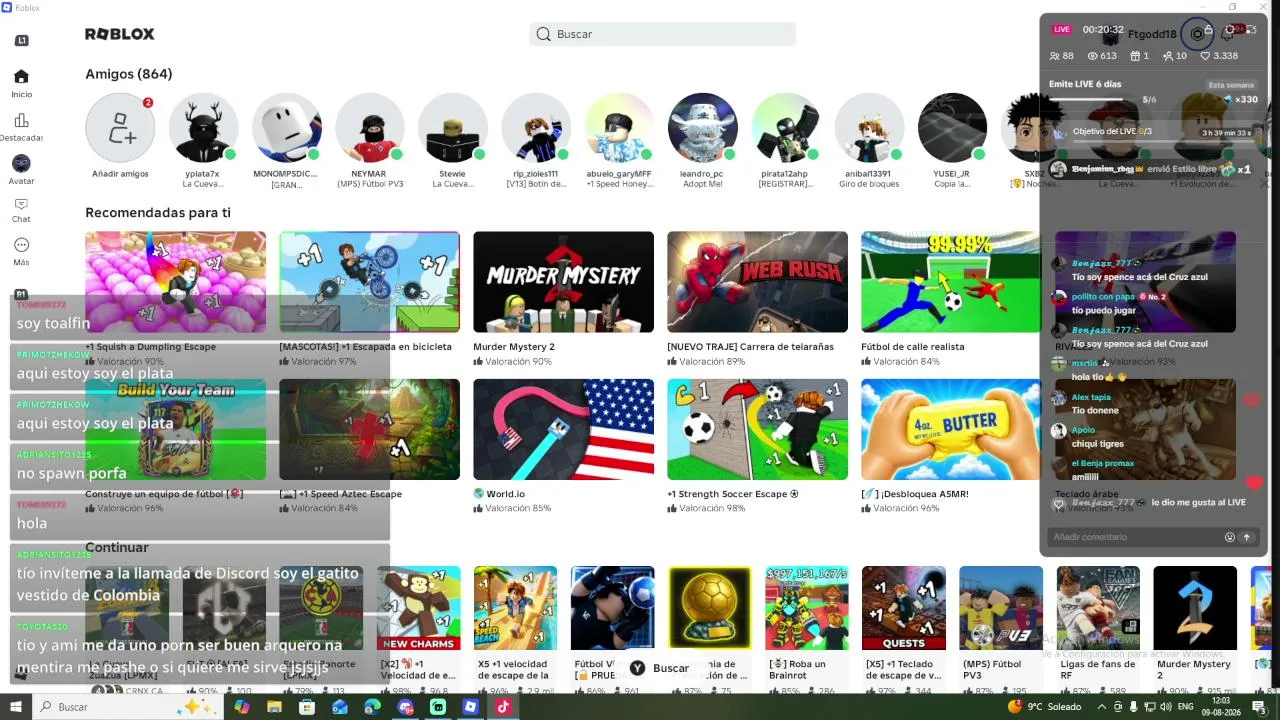1280x720 pixels.
Task: Open Roba un Brainrot game
Action: pos(807,608)
